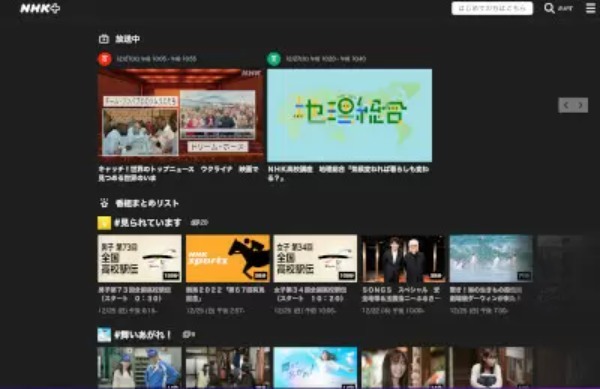Screen dimensions: 600x389
Task: Click the キャッチ!世界のトップニュース title text
Action: click(178, 173)
